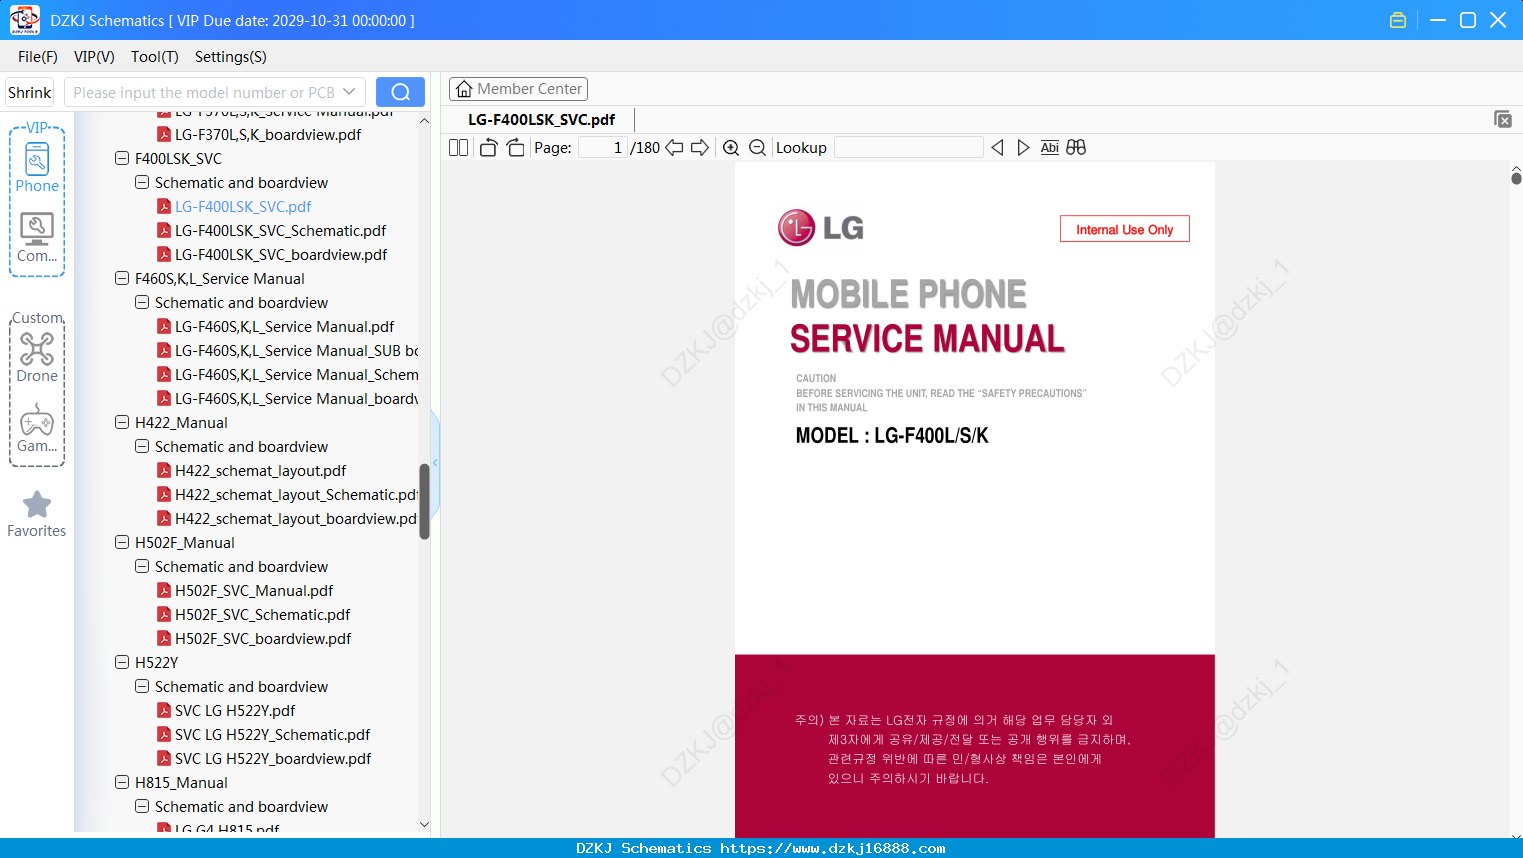Collapse the H815_Manual folder
The height and width of the screenshot is (858, 1523).
[122, 782]
